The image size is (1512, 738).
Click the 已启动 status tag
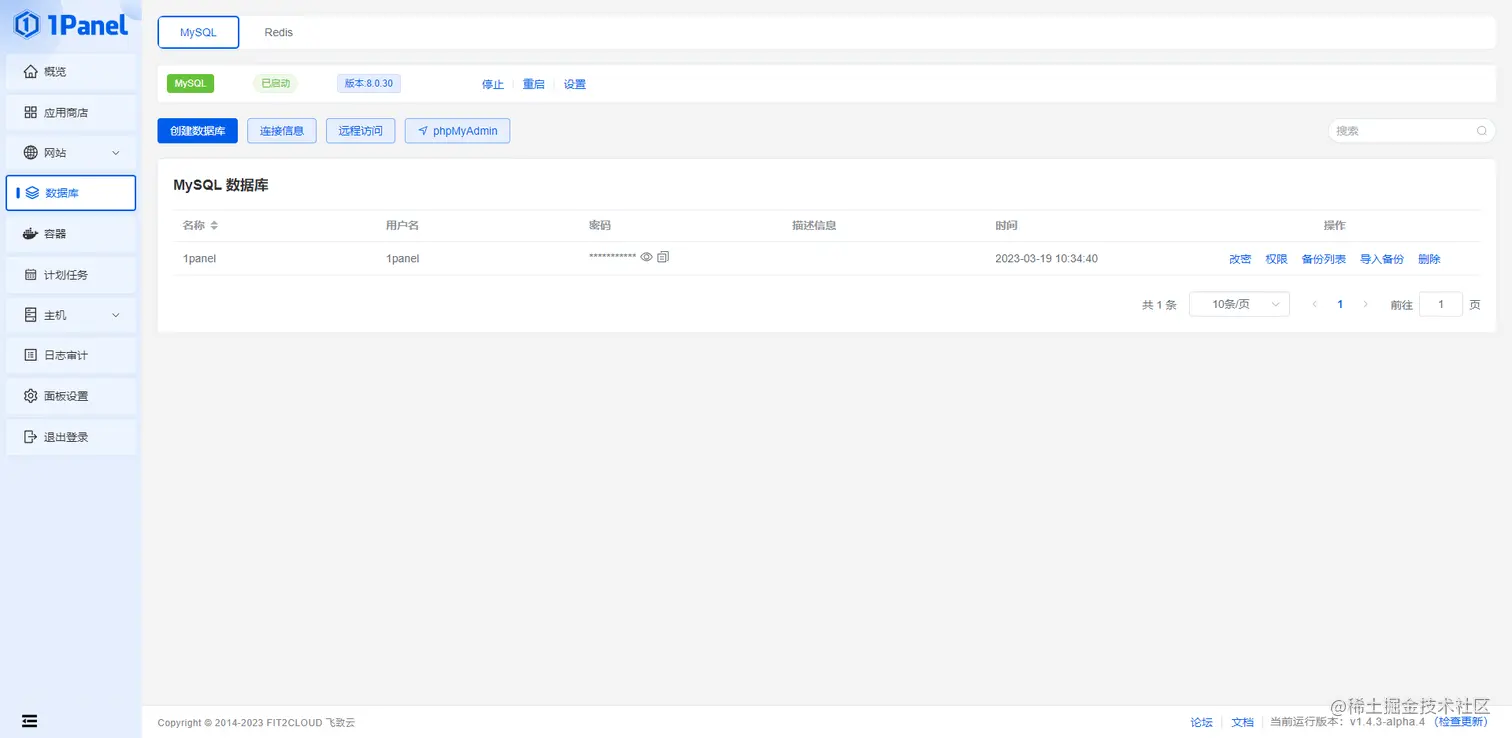click(276, 83)
